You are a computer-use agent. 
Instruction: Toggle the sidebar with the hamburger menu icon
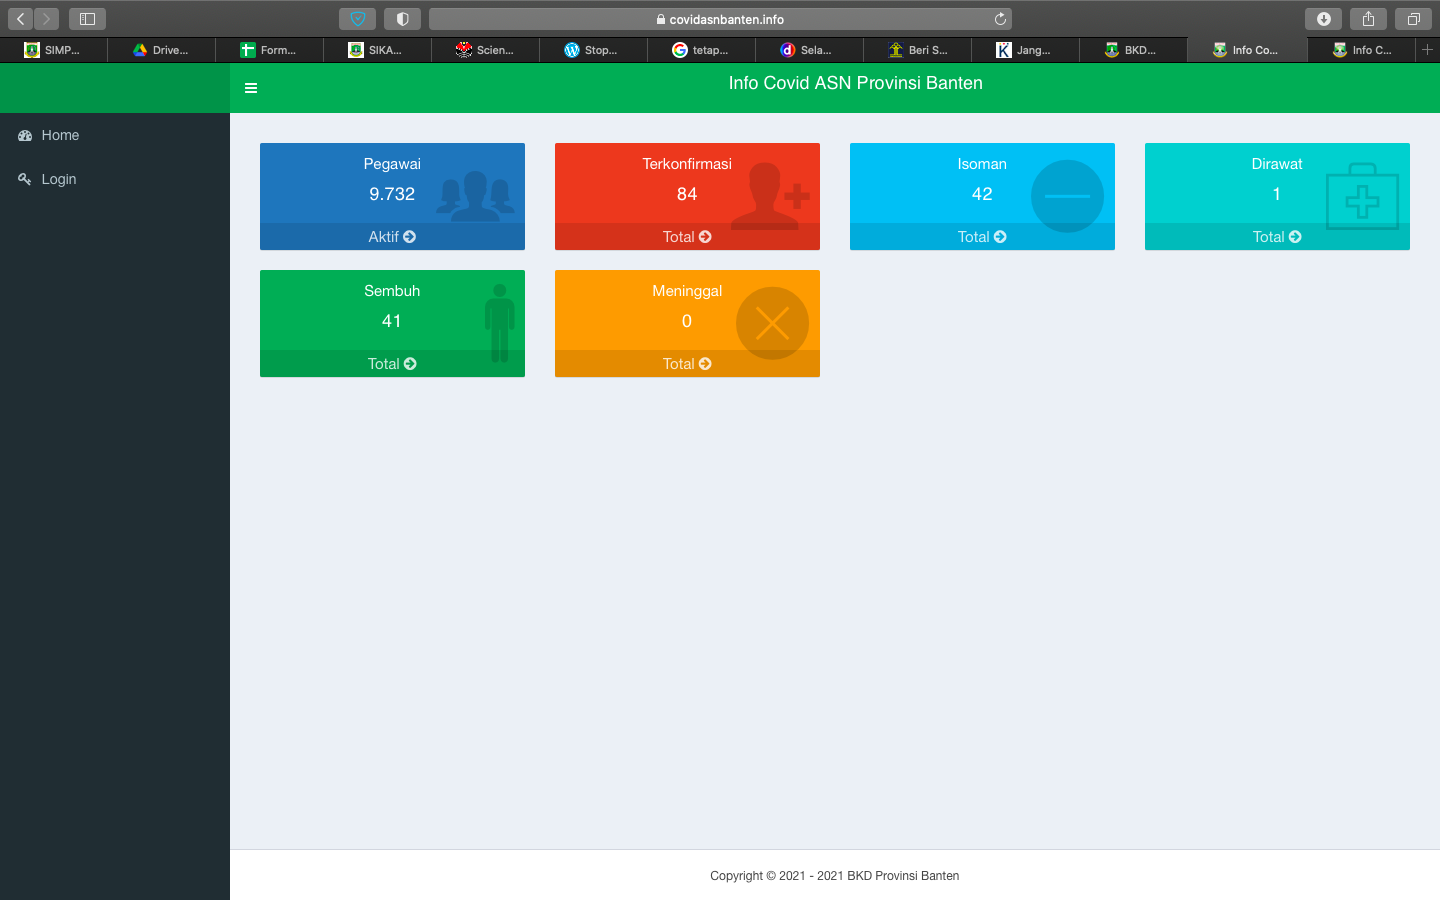251,88
